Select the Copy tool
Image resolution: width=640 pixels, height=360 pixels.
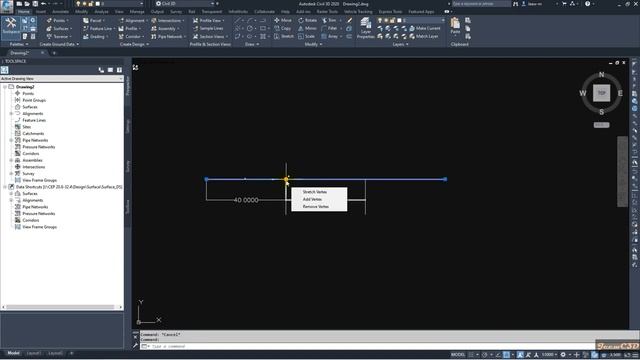[283, 29]
